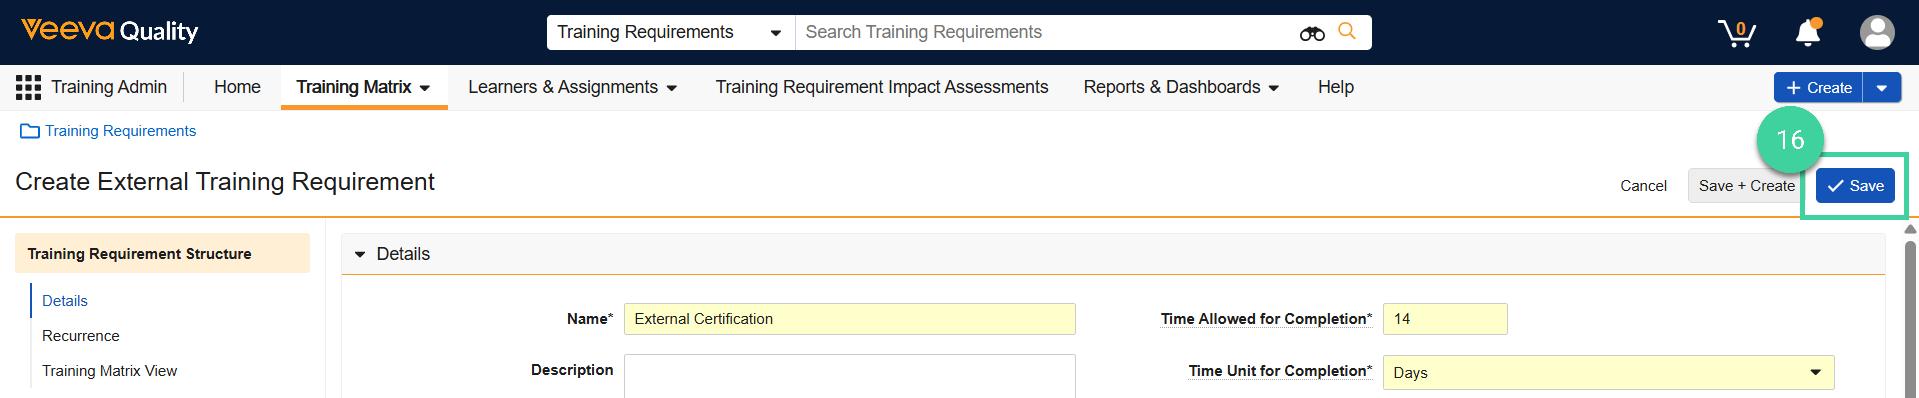Click the Save + Create button
The image size is (1919, 398).
pyautogui.click(x=1747, y=186)
